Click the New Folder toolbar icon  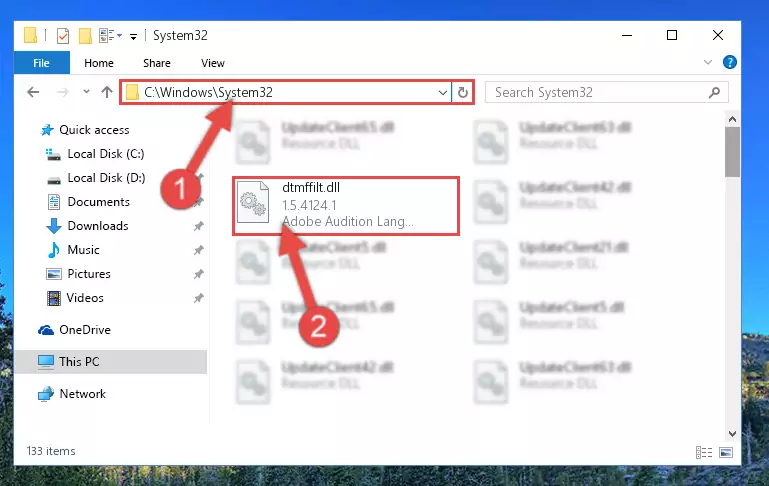(x=85, y=36)
